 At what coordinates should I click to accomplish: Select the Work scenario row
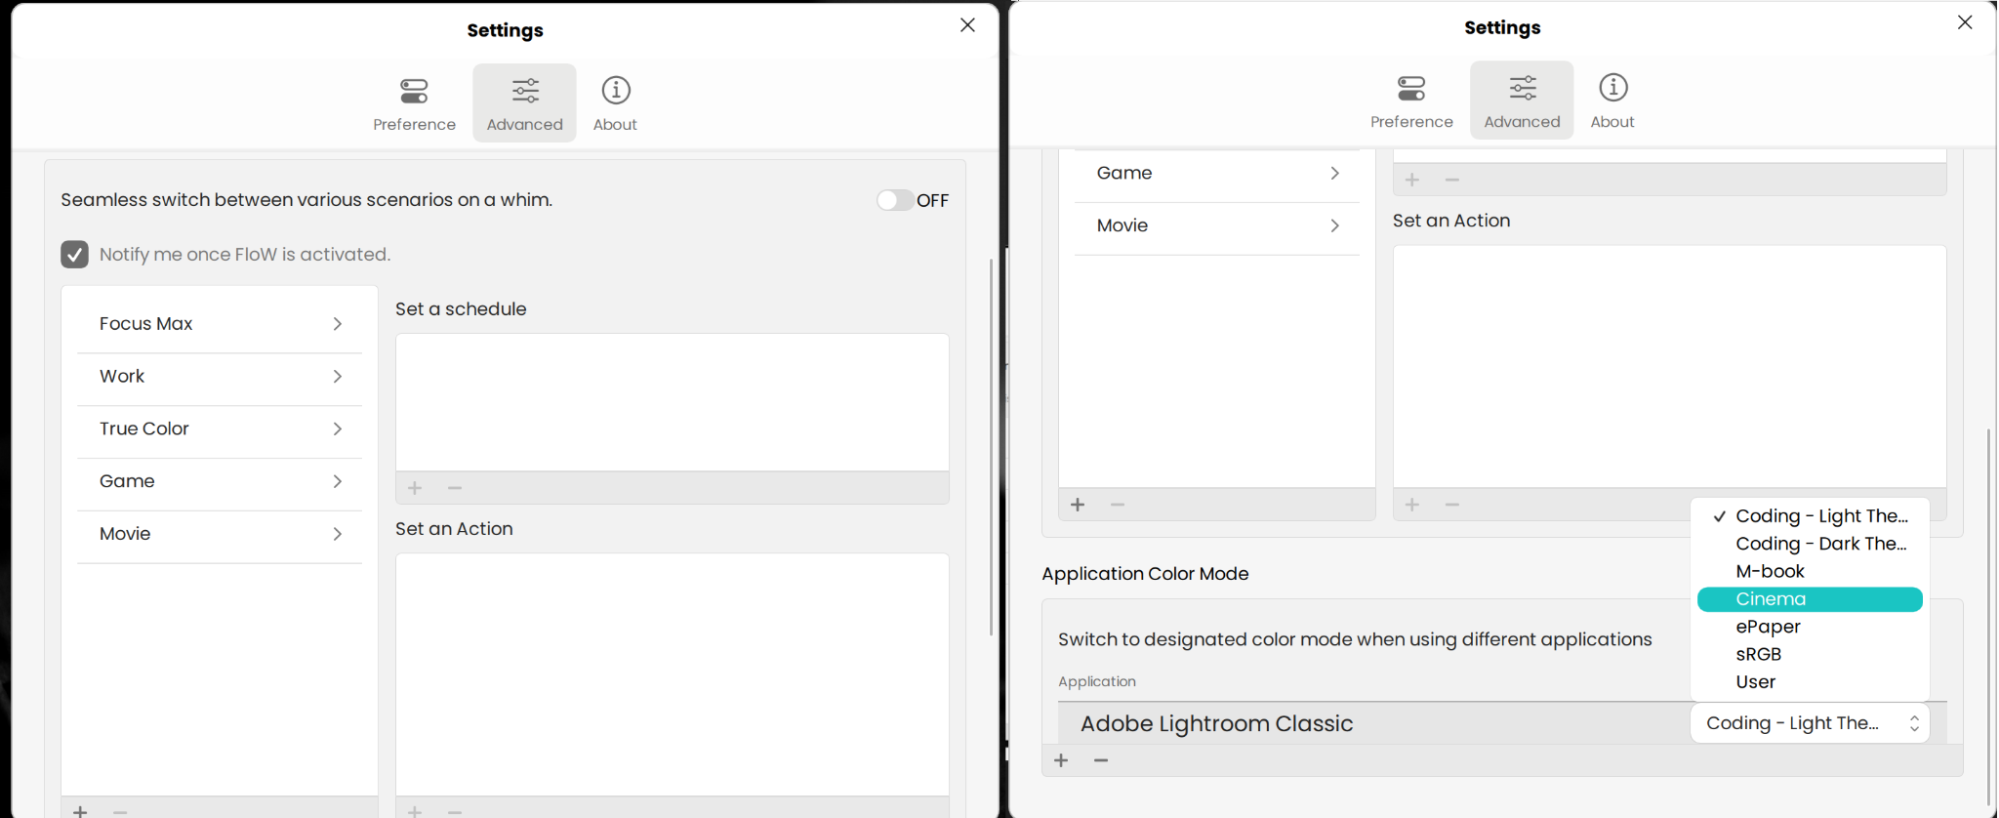coord(219,376)
